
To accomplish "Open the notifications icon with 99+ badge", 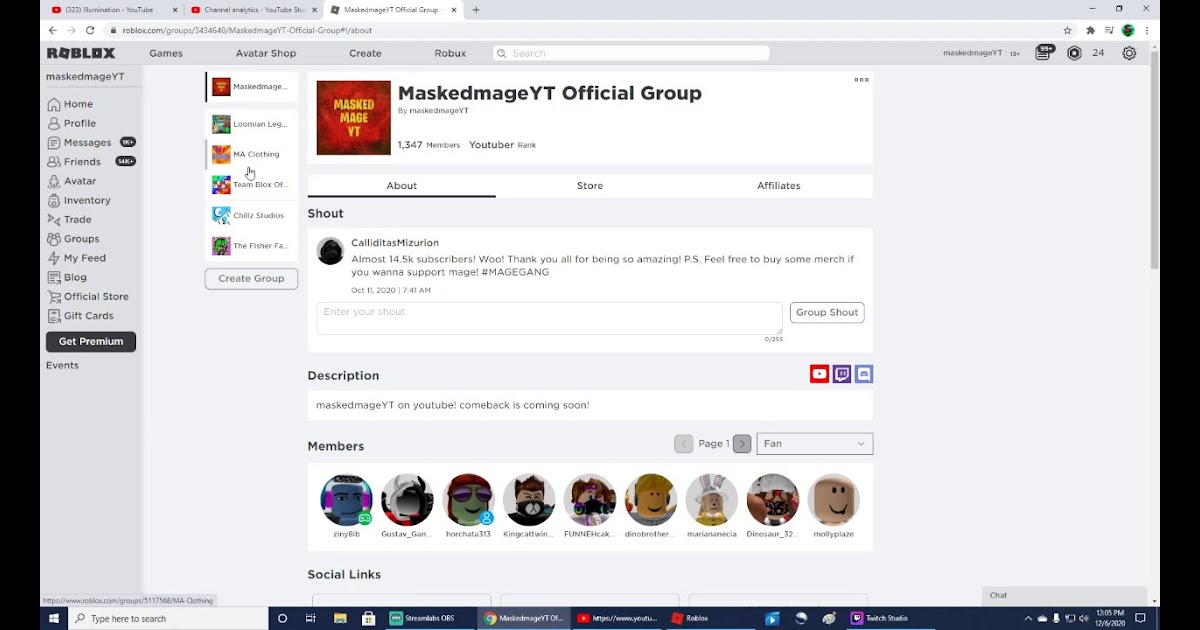I will (1044, 53).
